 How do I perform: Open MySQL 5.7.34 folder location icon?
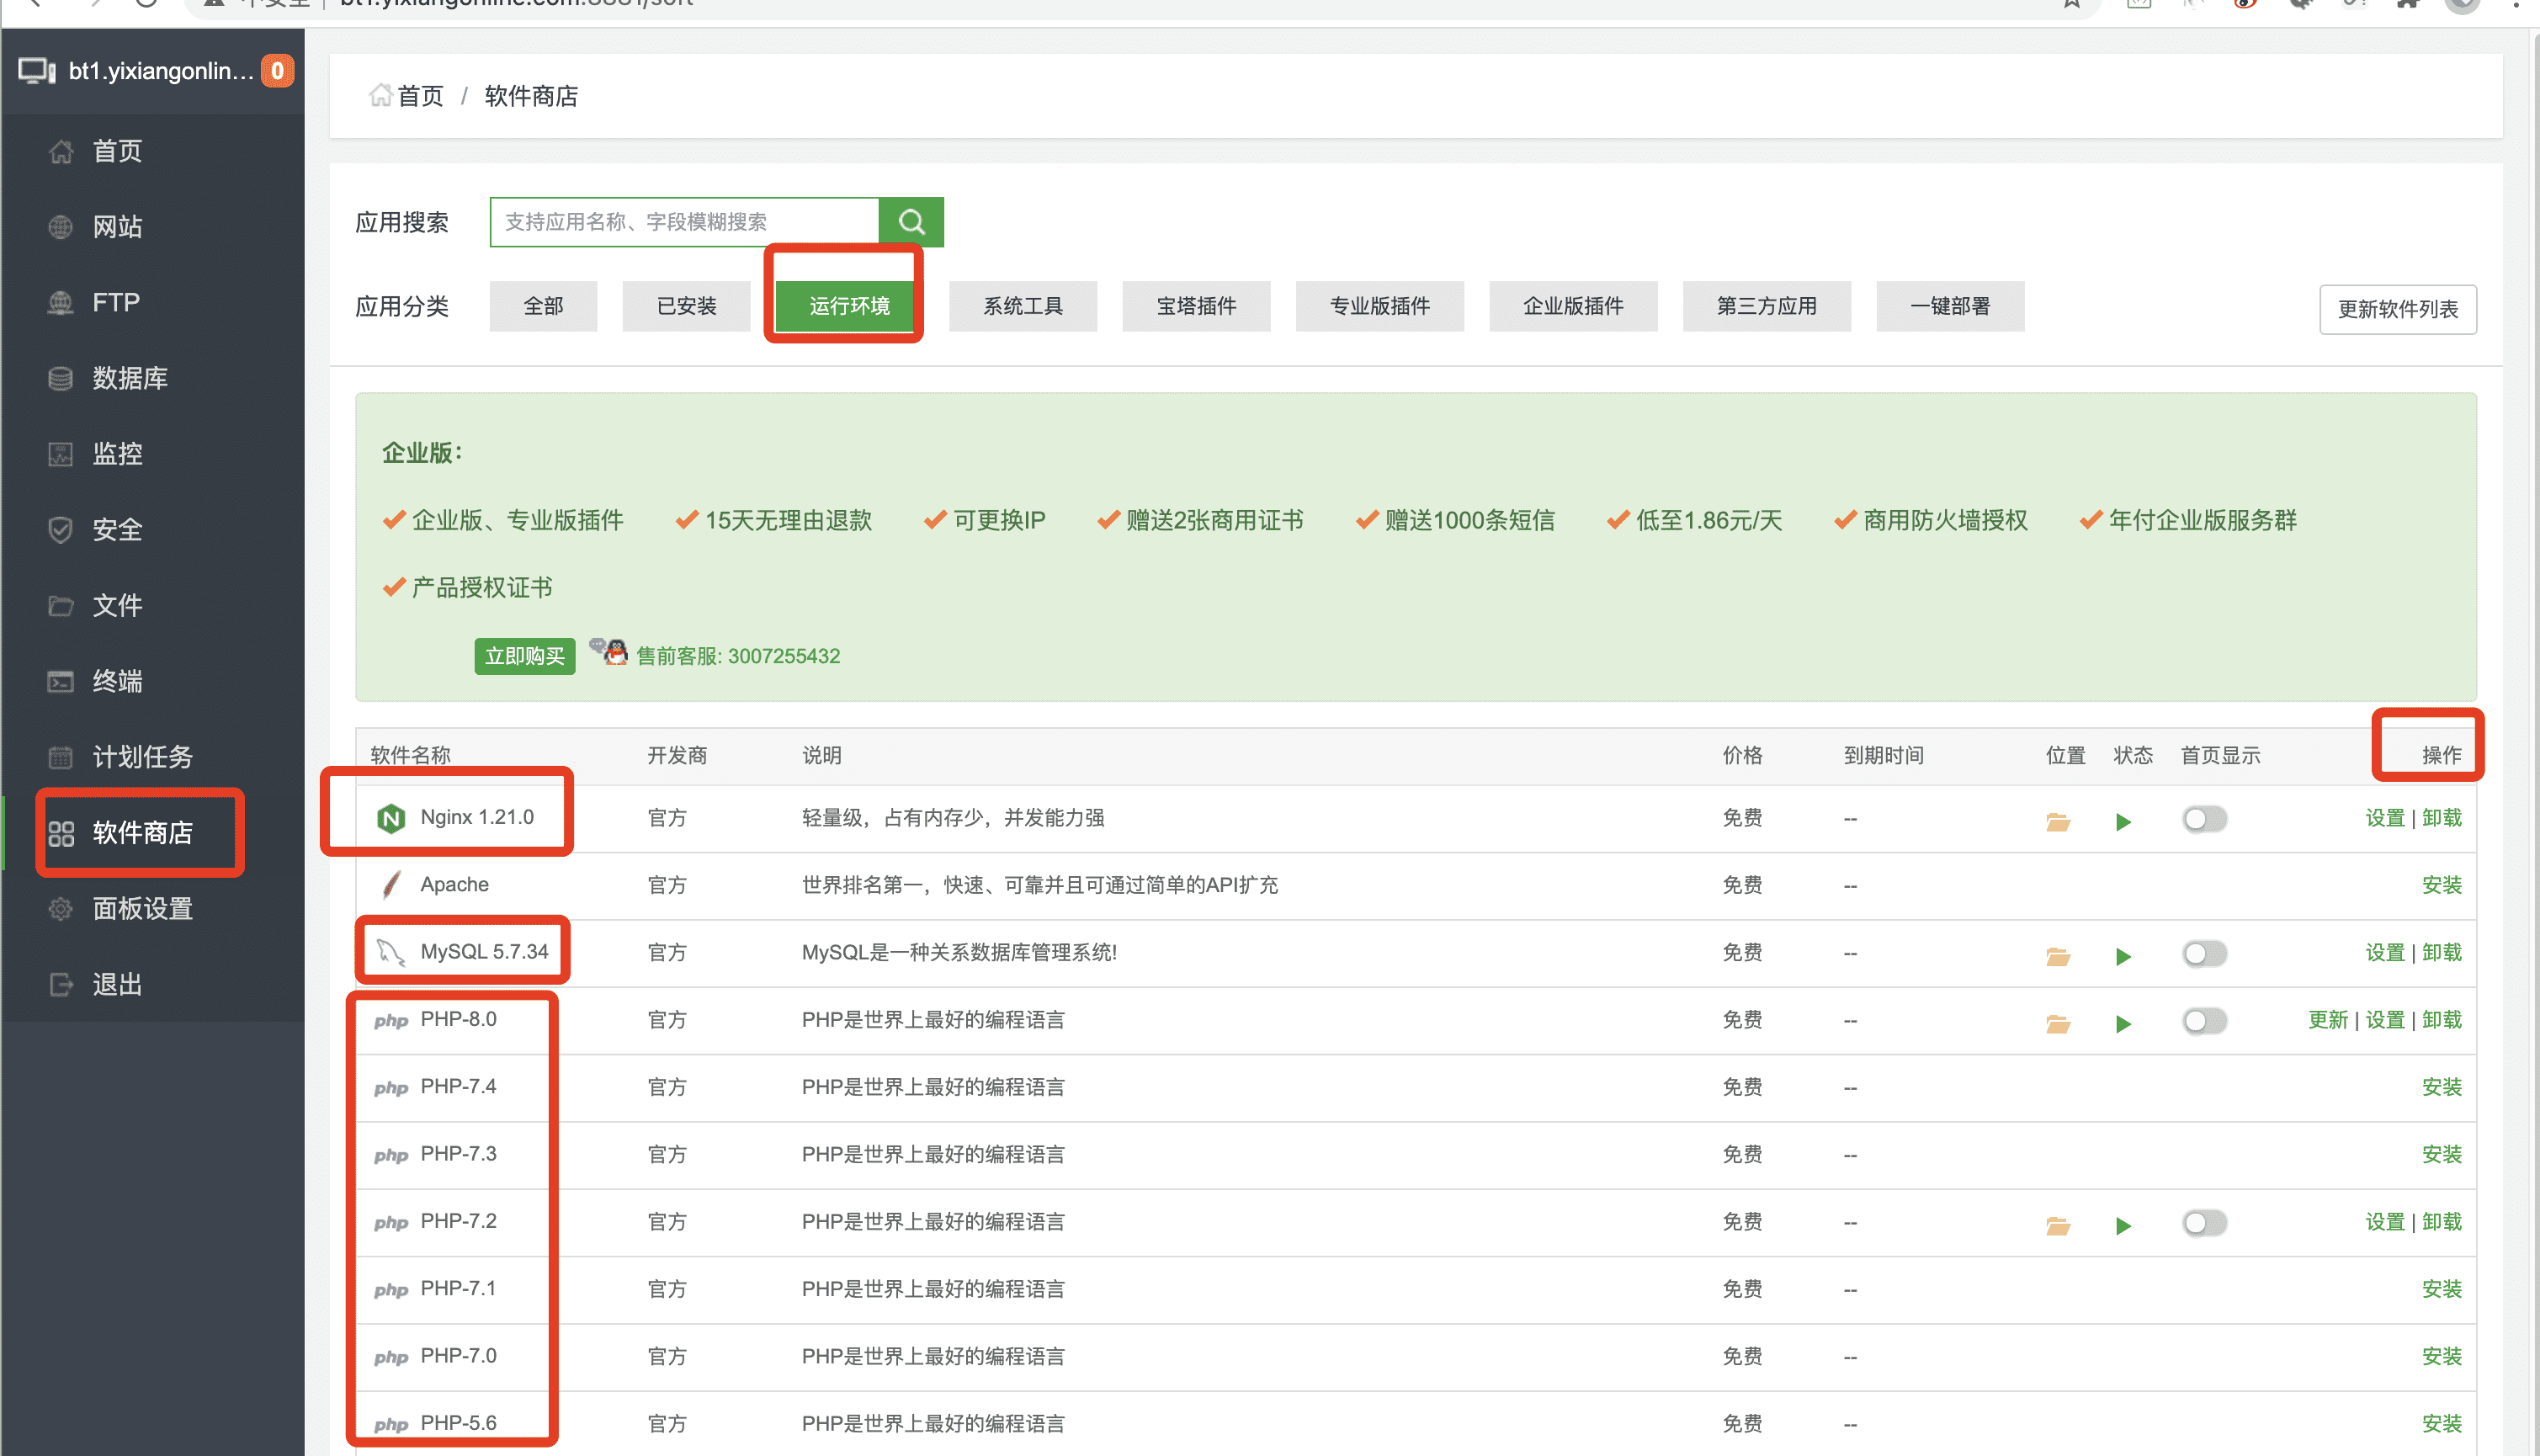coord(2058,957)
